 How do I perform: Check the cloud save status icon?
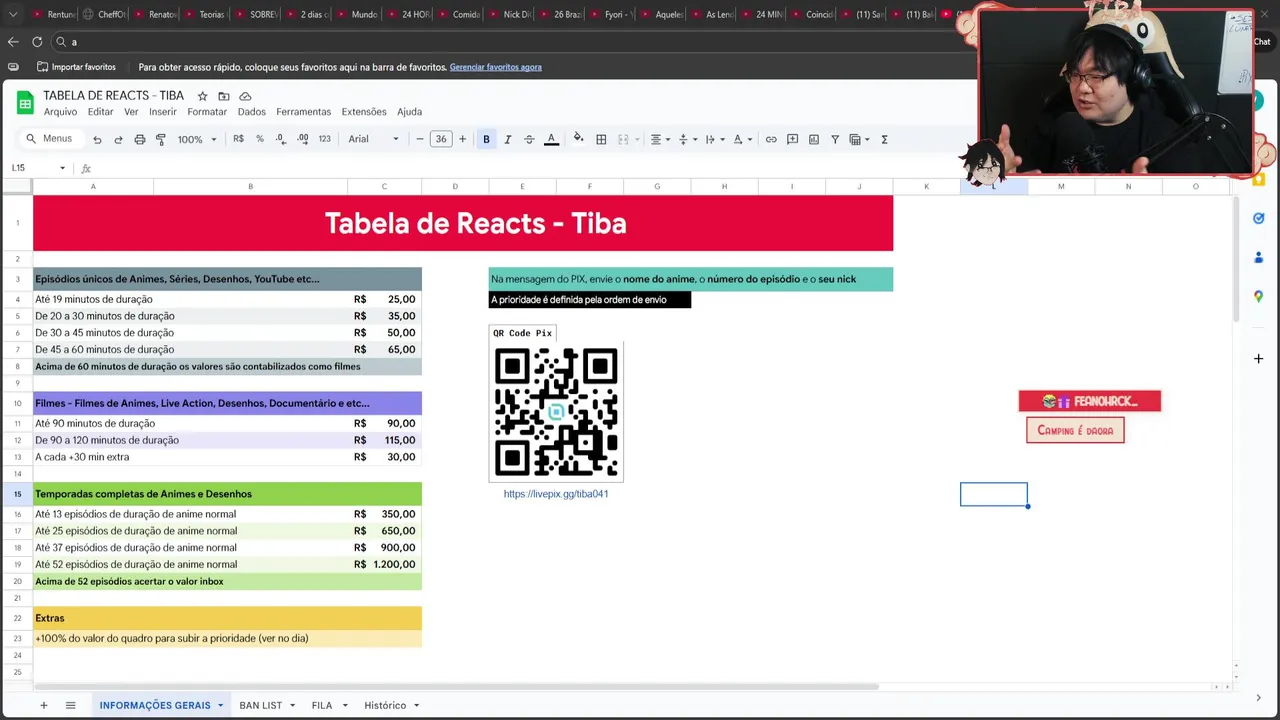[x=245, y=96]
